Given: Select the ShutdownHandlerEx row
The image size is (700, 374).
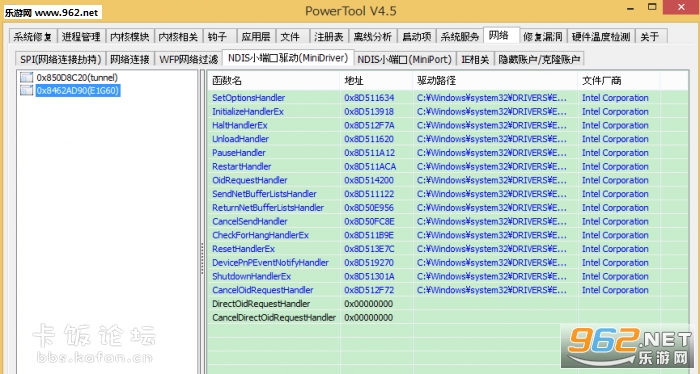Looking at the screenshot, I should 448,276.
